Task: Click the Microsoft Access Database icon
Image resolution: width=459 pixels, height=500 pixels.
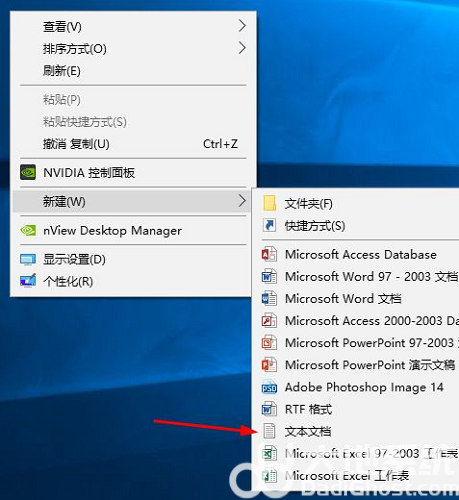Action: coord(269,255)
